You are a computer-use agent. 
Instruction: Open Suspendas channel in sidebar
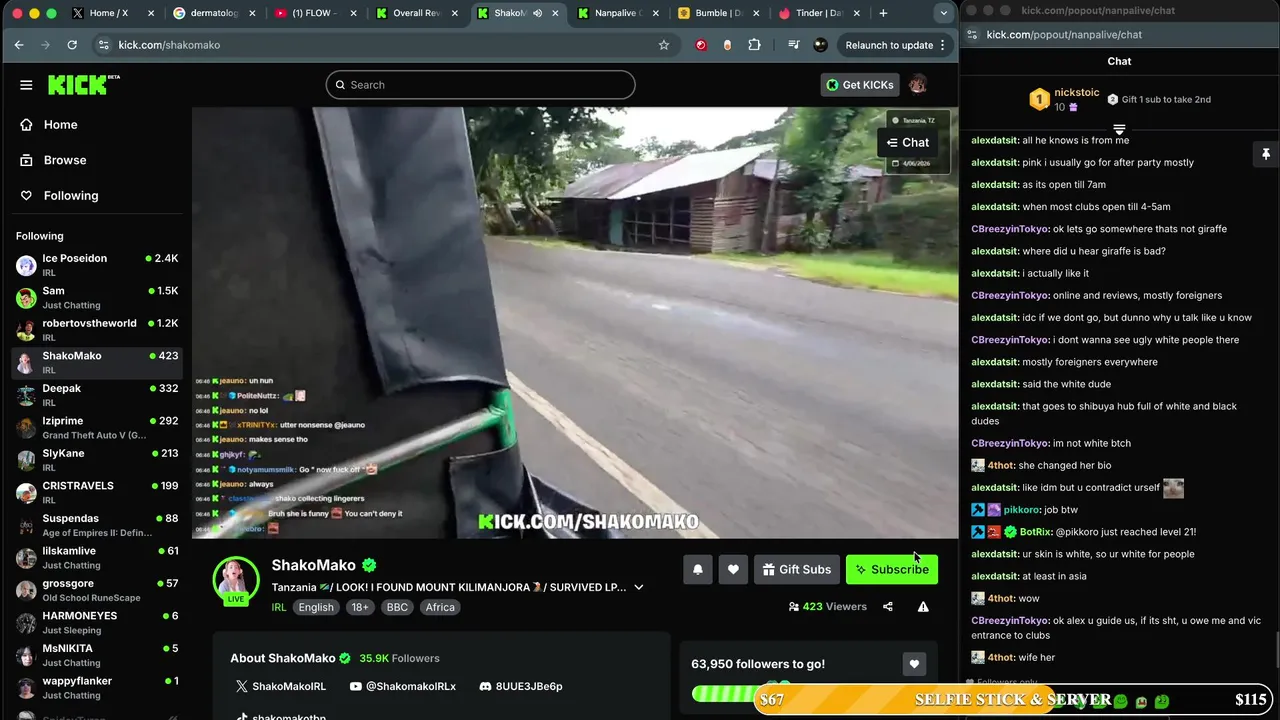96,525
